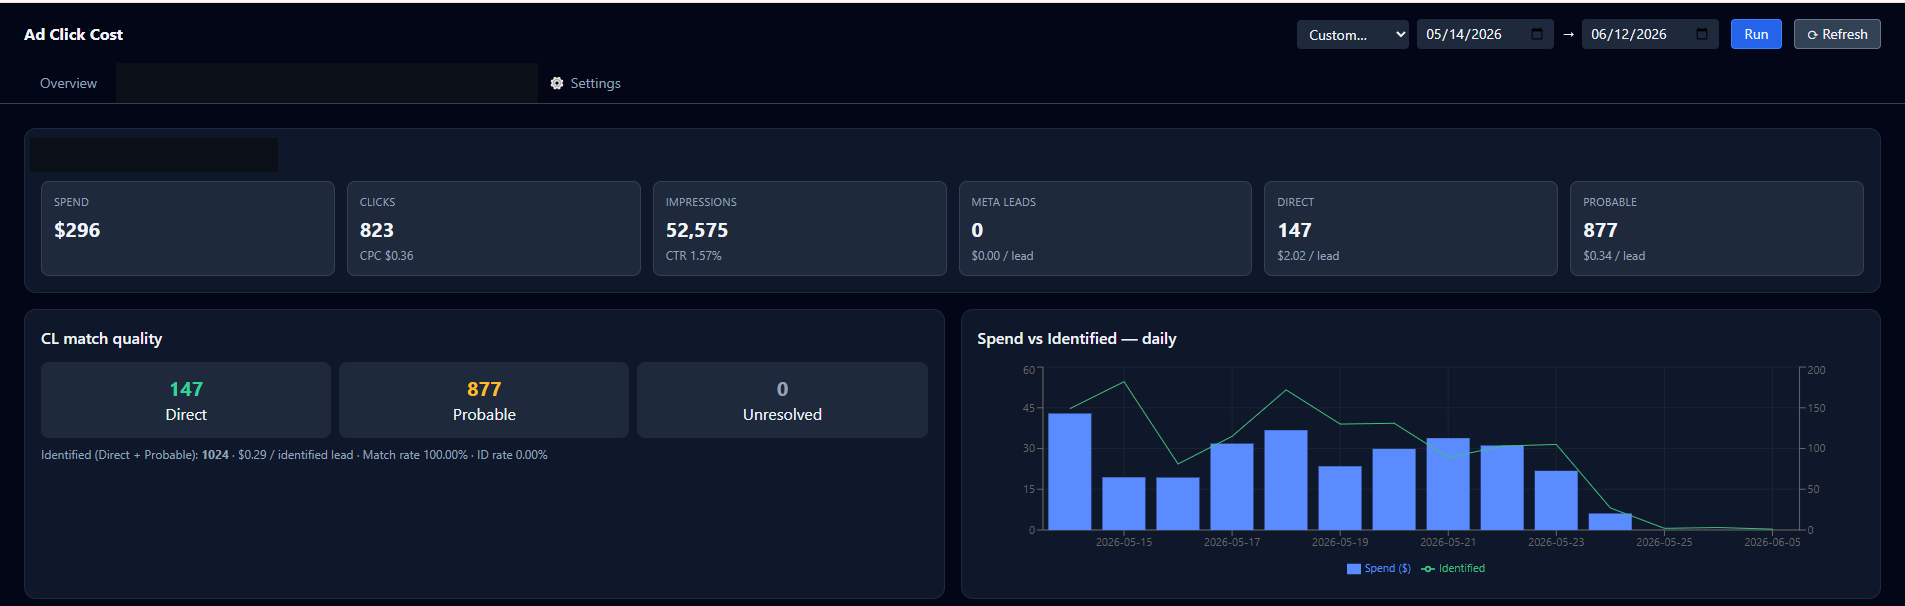Click the 2026-05-19 axis label
This screenshot has width=1905, height=606.
1340,542
